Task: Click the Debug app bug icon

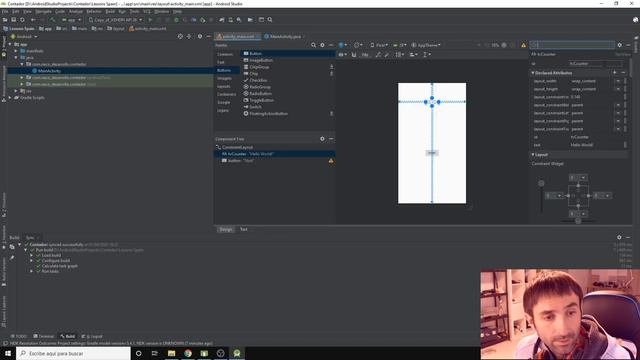Action: (176, 20)
